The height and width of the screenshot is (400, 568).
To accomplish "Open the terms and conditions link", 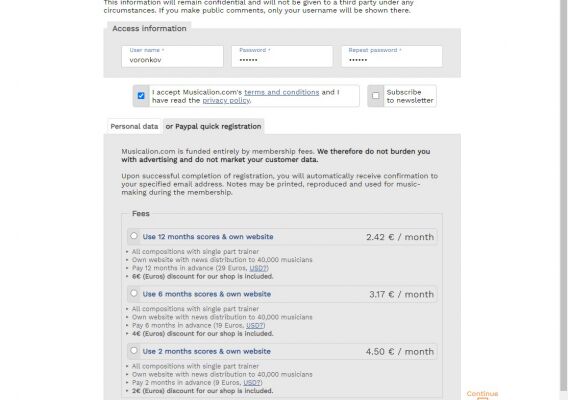I will click(x=281, y=92).
